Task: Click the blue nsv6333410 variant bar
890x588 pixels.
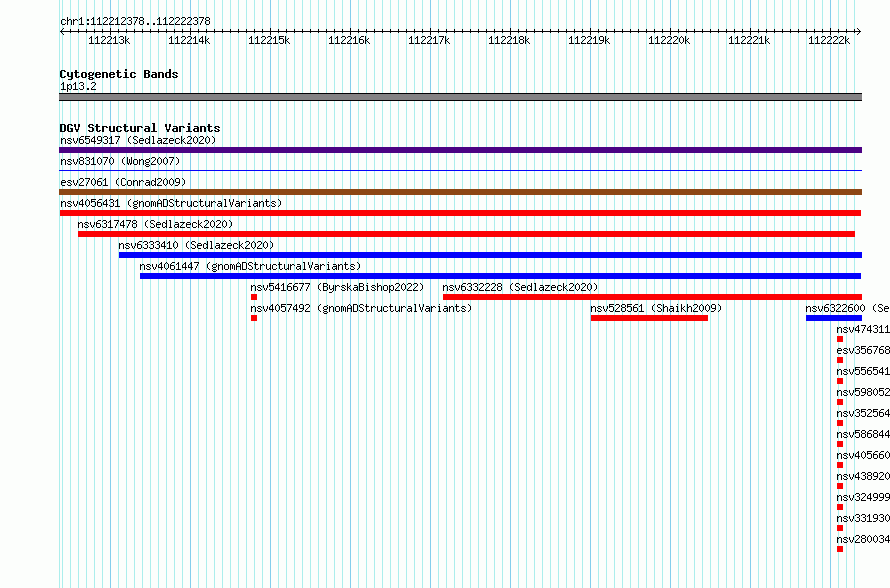Action: [490, 255]
